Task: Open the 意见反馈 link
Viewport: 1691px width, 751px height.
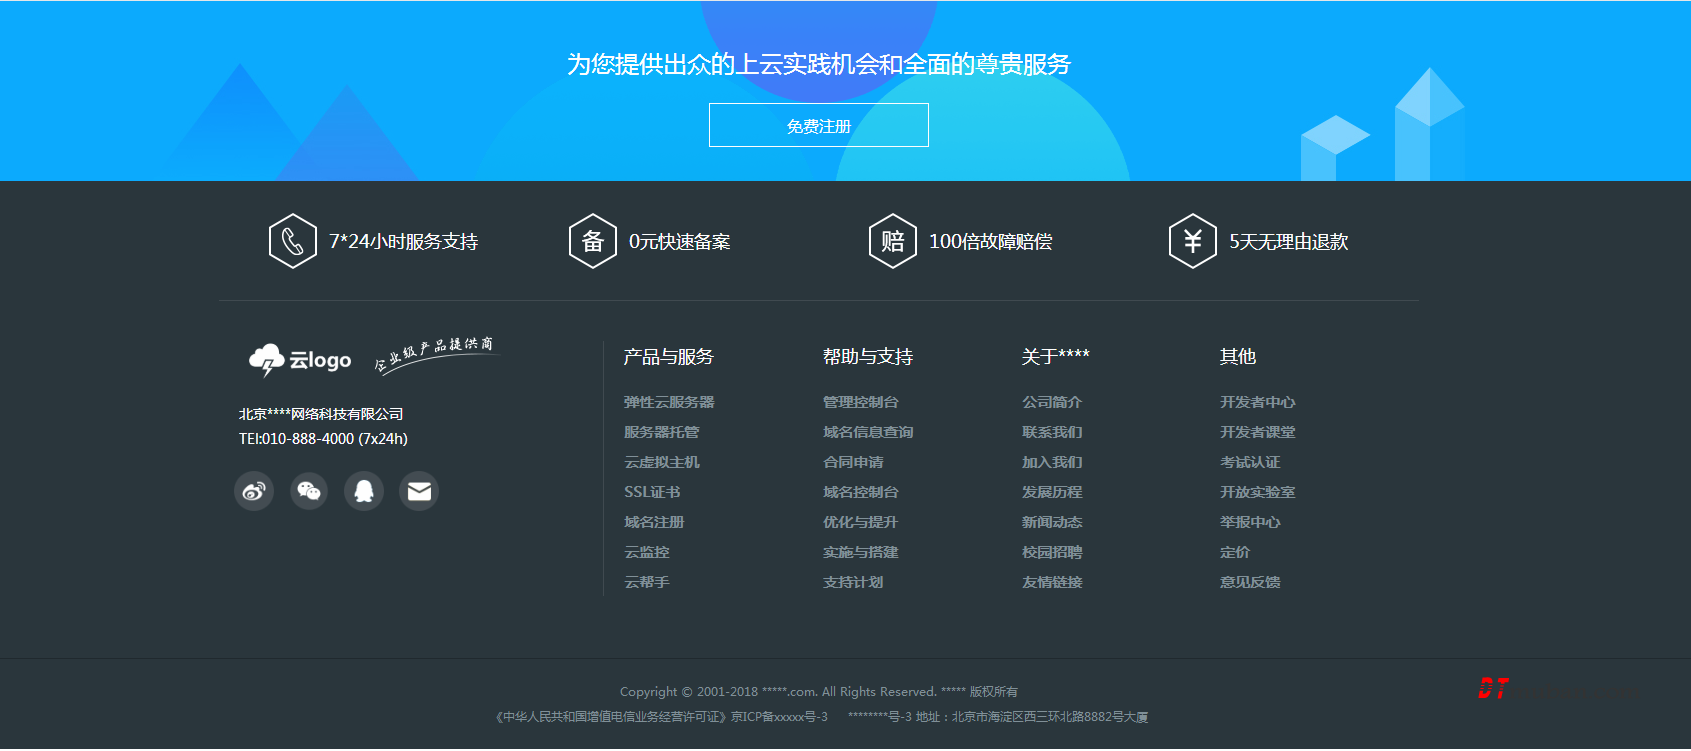Action: click(1249, 582)
